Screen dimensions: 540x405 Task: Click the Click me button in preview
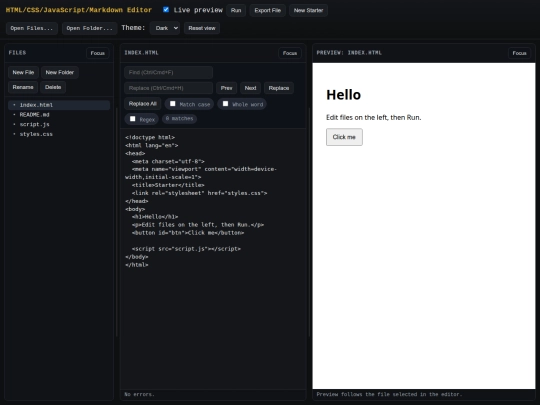344,137
